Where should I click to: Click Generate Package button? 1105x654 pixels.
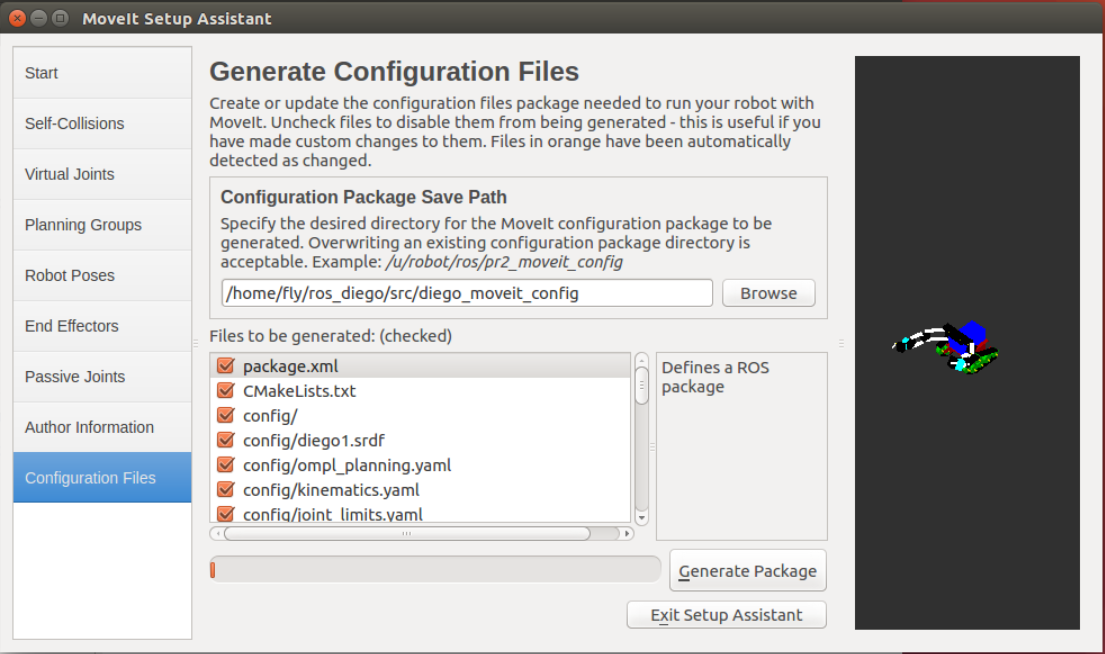click(x=748, y=571)
